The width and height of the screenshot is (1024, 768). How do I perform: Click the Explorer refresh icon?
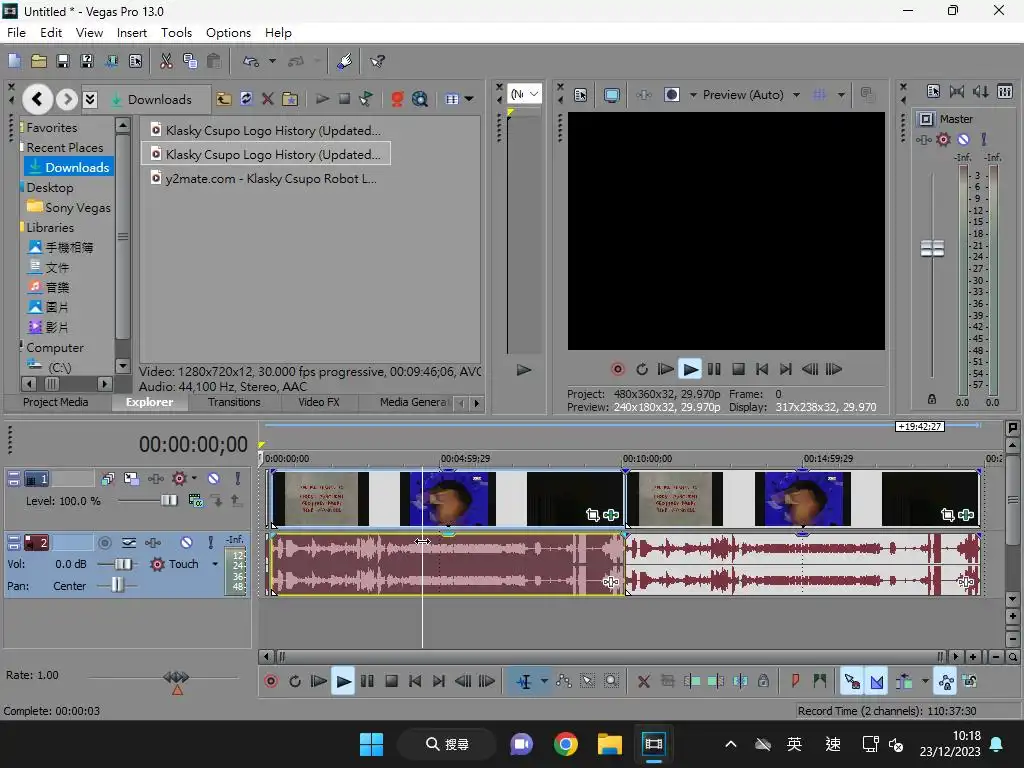246,99
